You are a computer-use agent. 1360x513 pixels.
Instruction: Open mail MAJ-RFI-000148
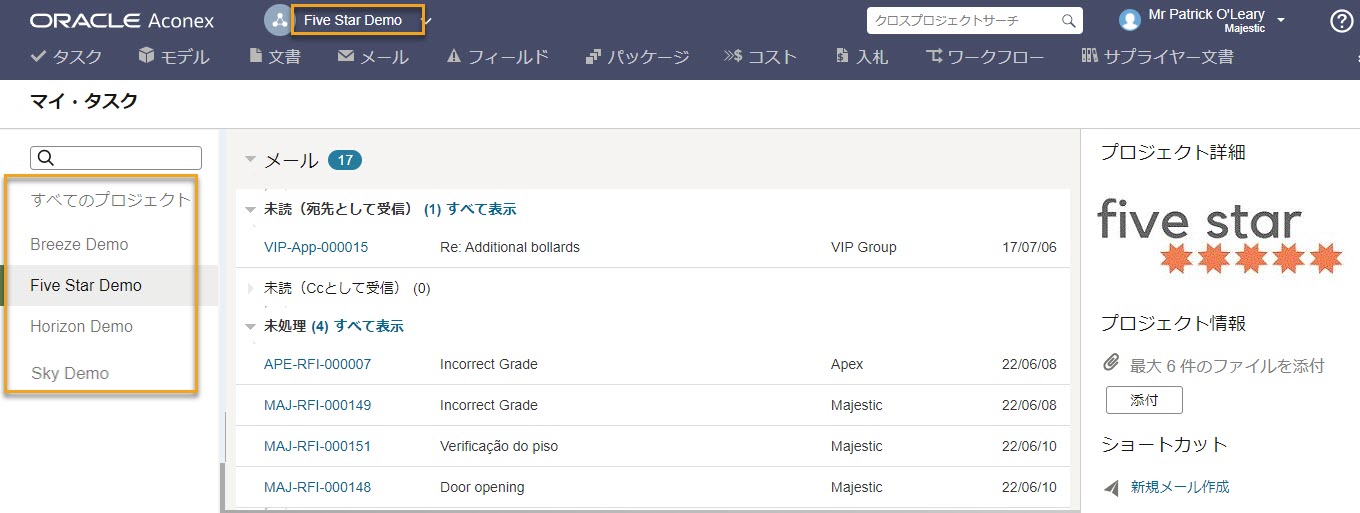[317, 487]
